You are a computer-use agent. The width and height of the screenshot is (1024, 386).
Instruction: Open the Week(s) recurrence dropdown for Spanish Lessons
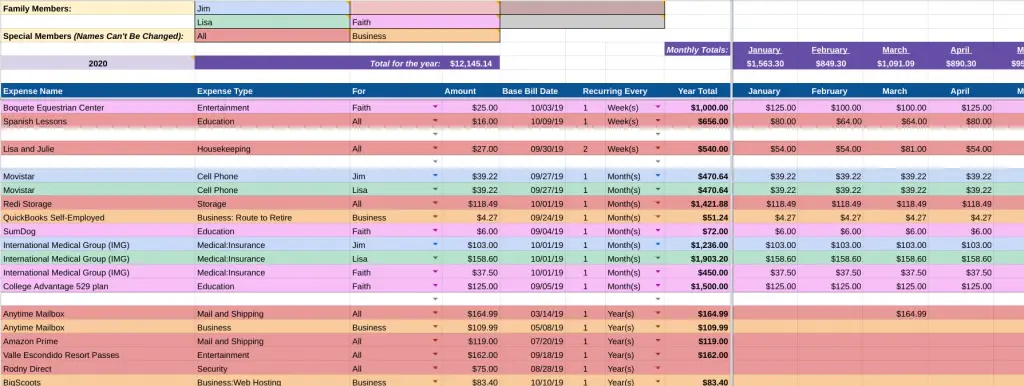tap(658, 120)
